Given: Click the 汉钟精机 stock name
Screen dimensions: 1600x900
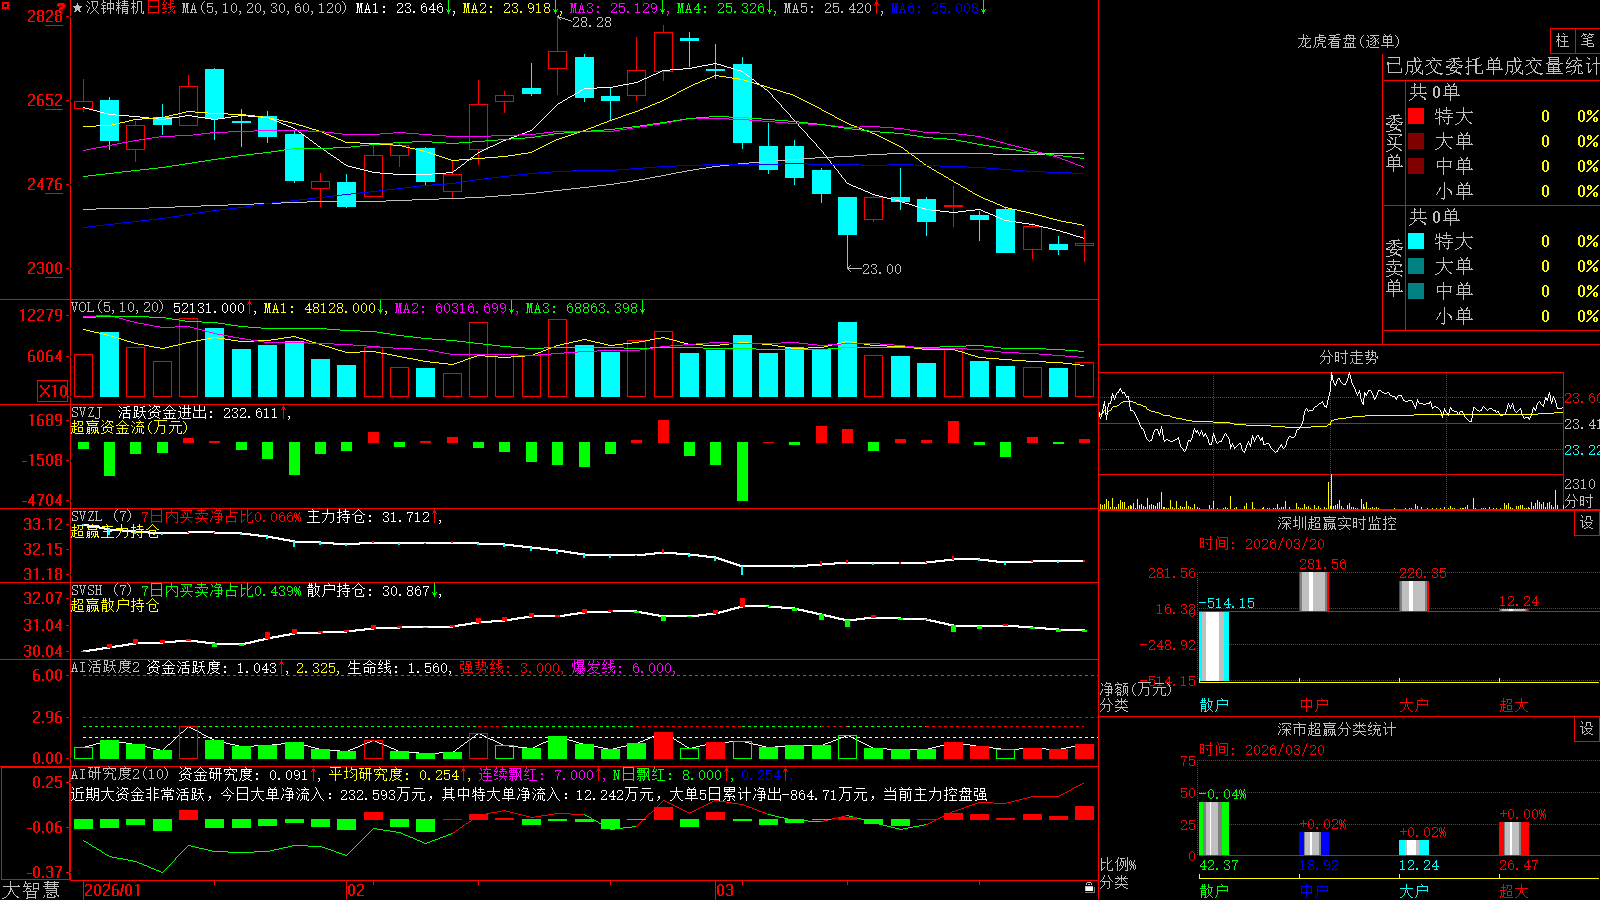Looking at the screenshot, I should point(115,8).
